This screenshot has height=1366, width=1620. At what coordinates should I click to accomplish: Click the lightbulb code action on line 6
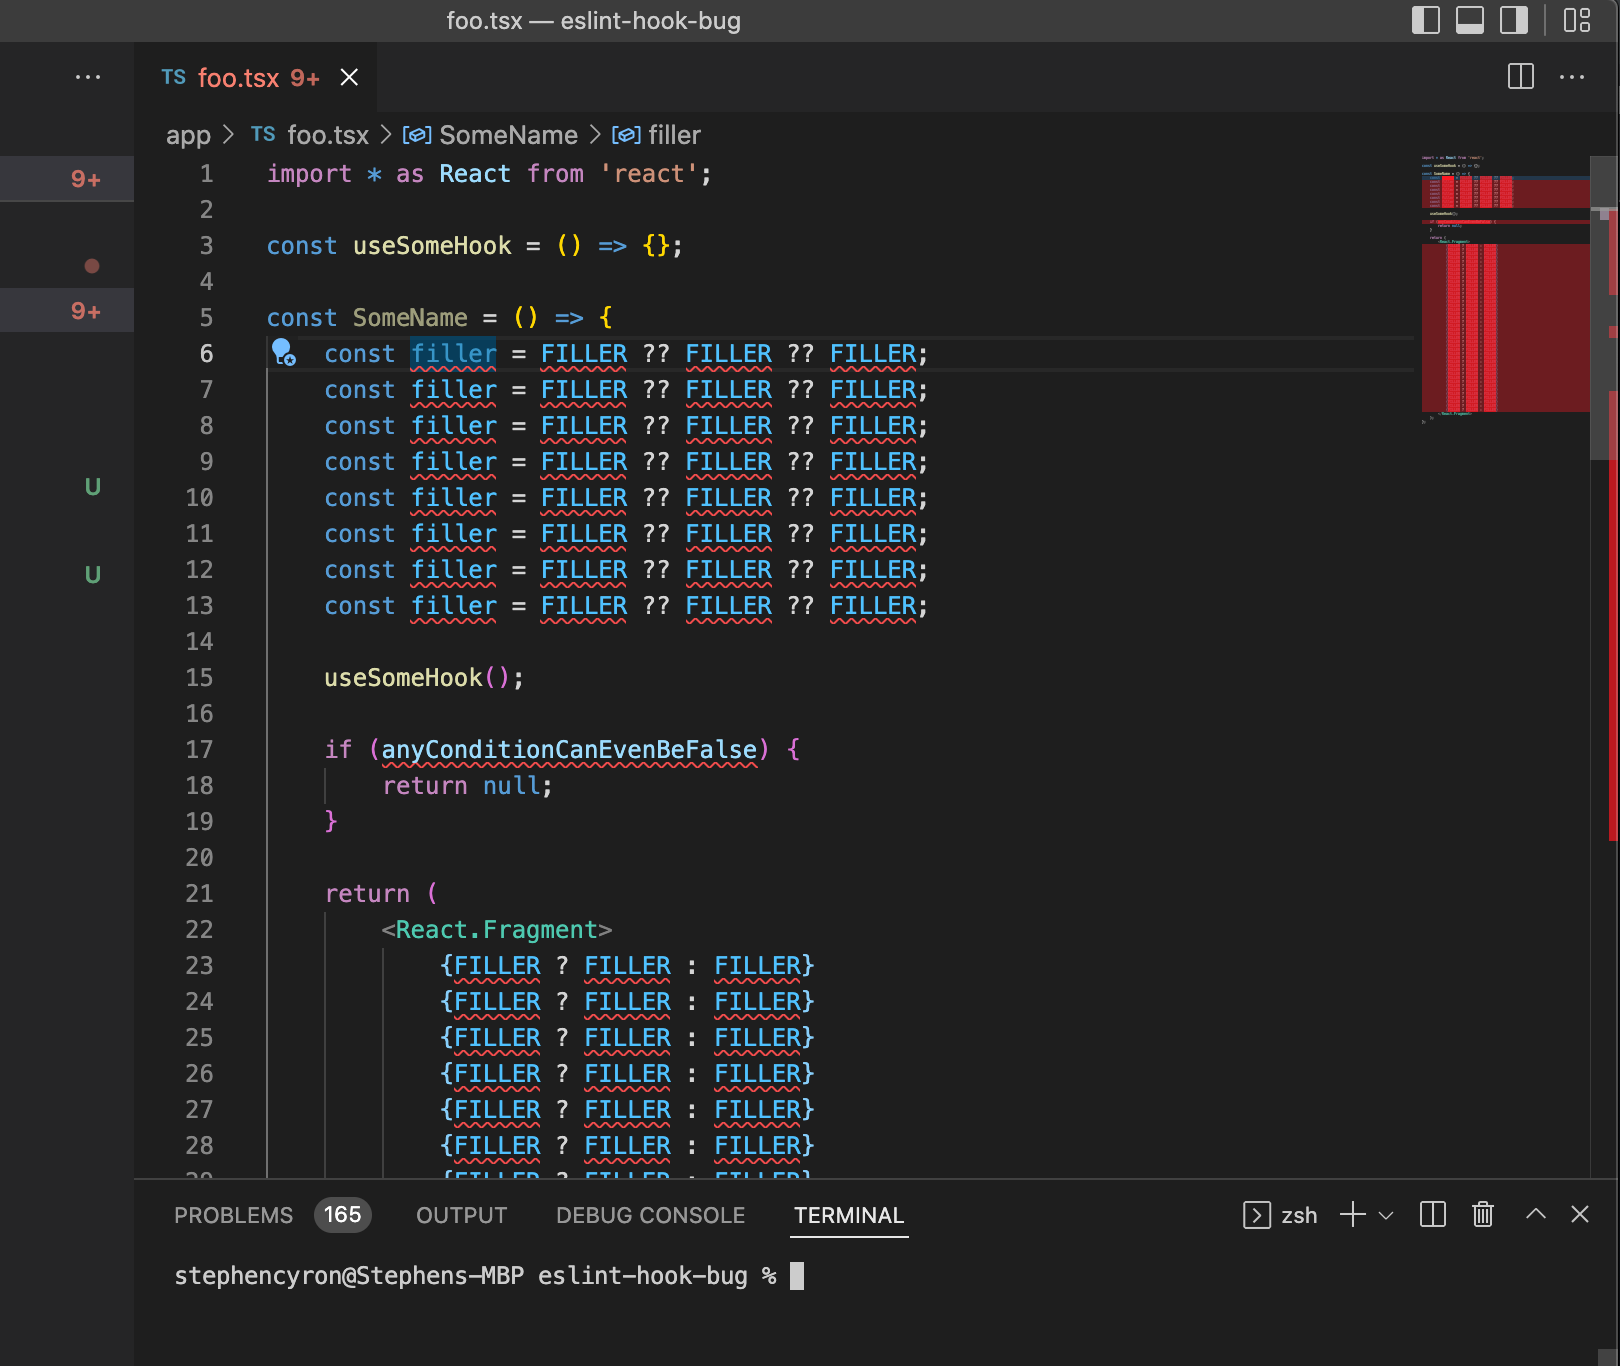point(284,352)
